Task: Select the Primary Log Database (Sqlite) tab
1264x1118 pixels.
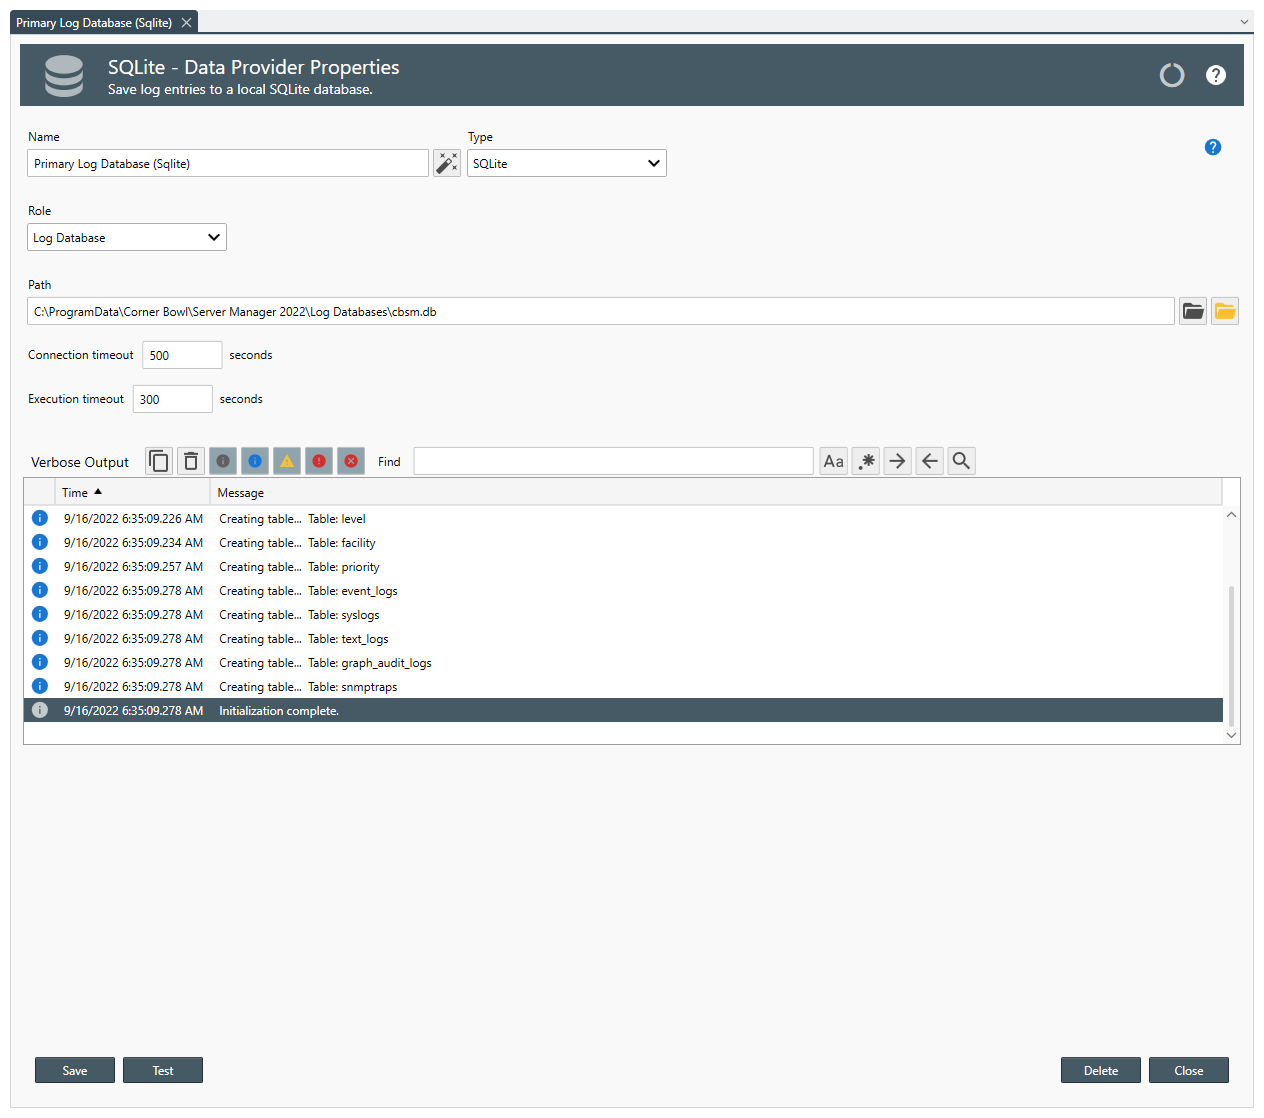Action: pos(94,22)
